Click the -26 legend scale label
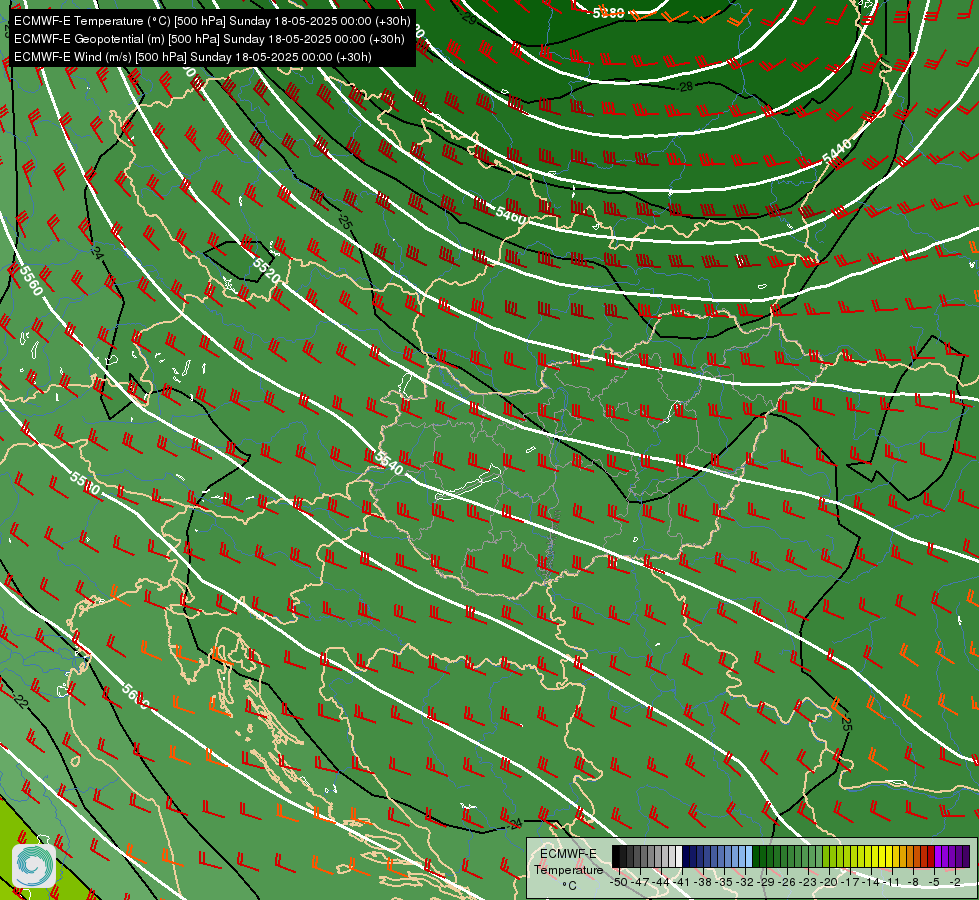 (x=788, y=883)
